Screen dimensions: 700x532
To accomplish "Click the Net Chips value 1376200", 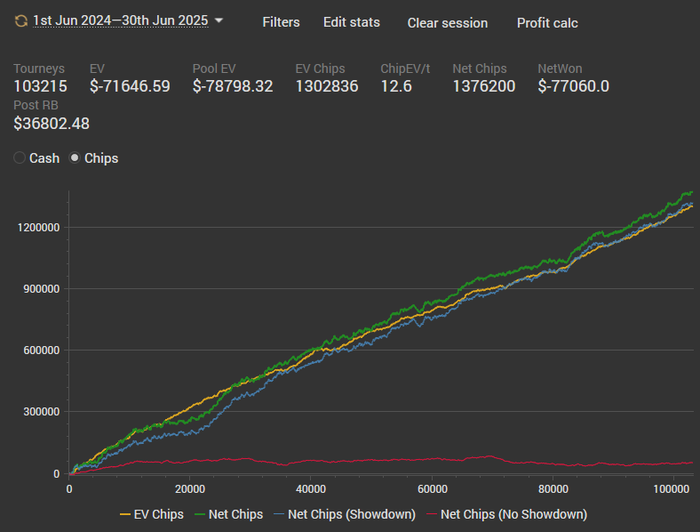I will 484,86.
